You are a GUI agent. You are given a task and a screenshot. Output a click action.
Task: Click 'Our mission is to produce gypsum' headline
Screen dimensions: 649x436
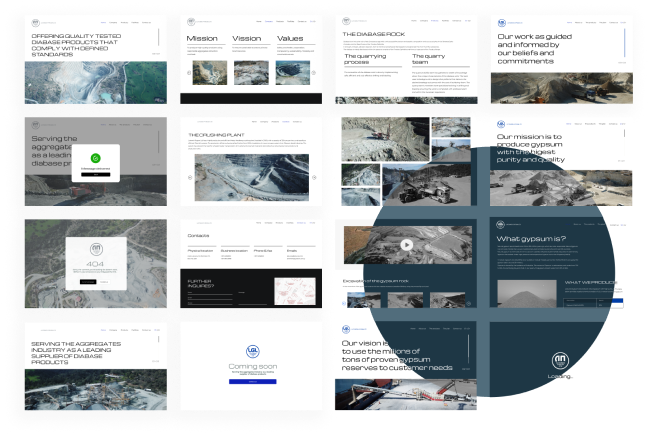[x=531, y=148]
